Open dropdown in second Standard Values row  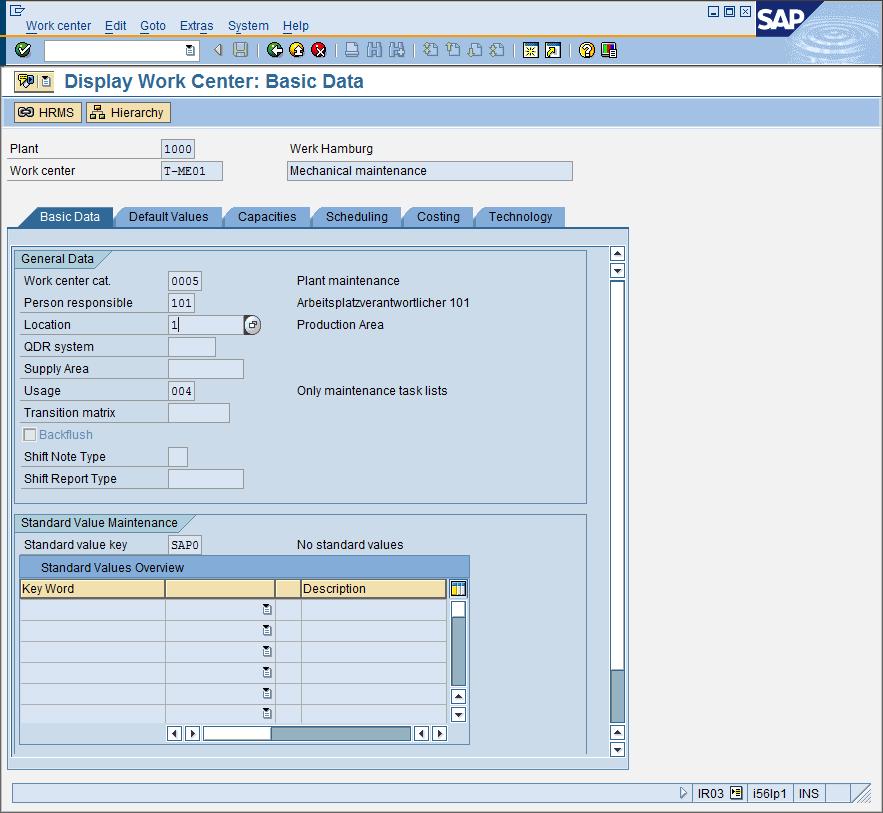pyautogui.click(x=267, y=630)
